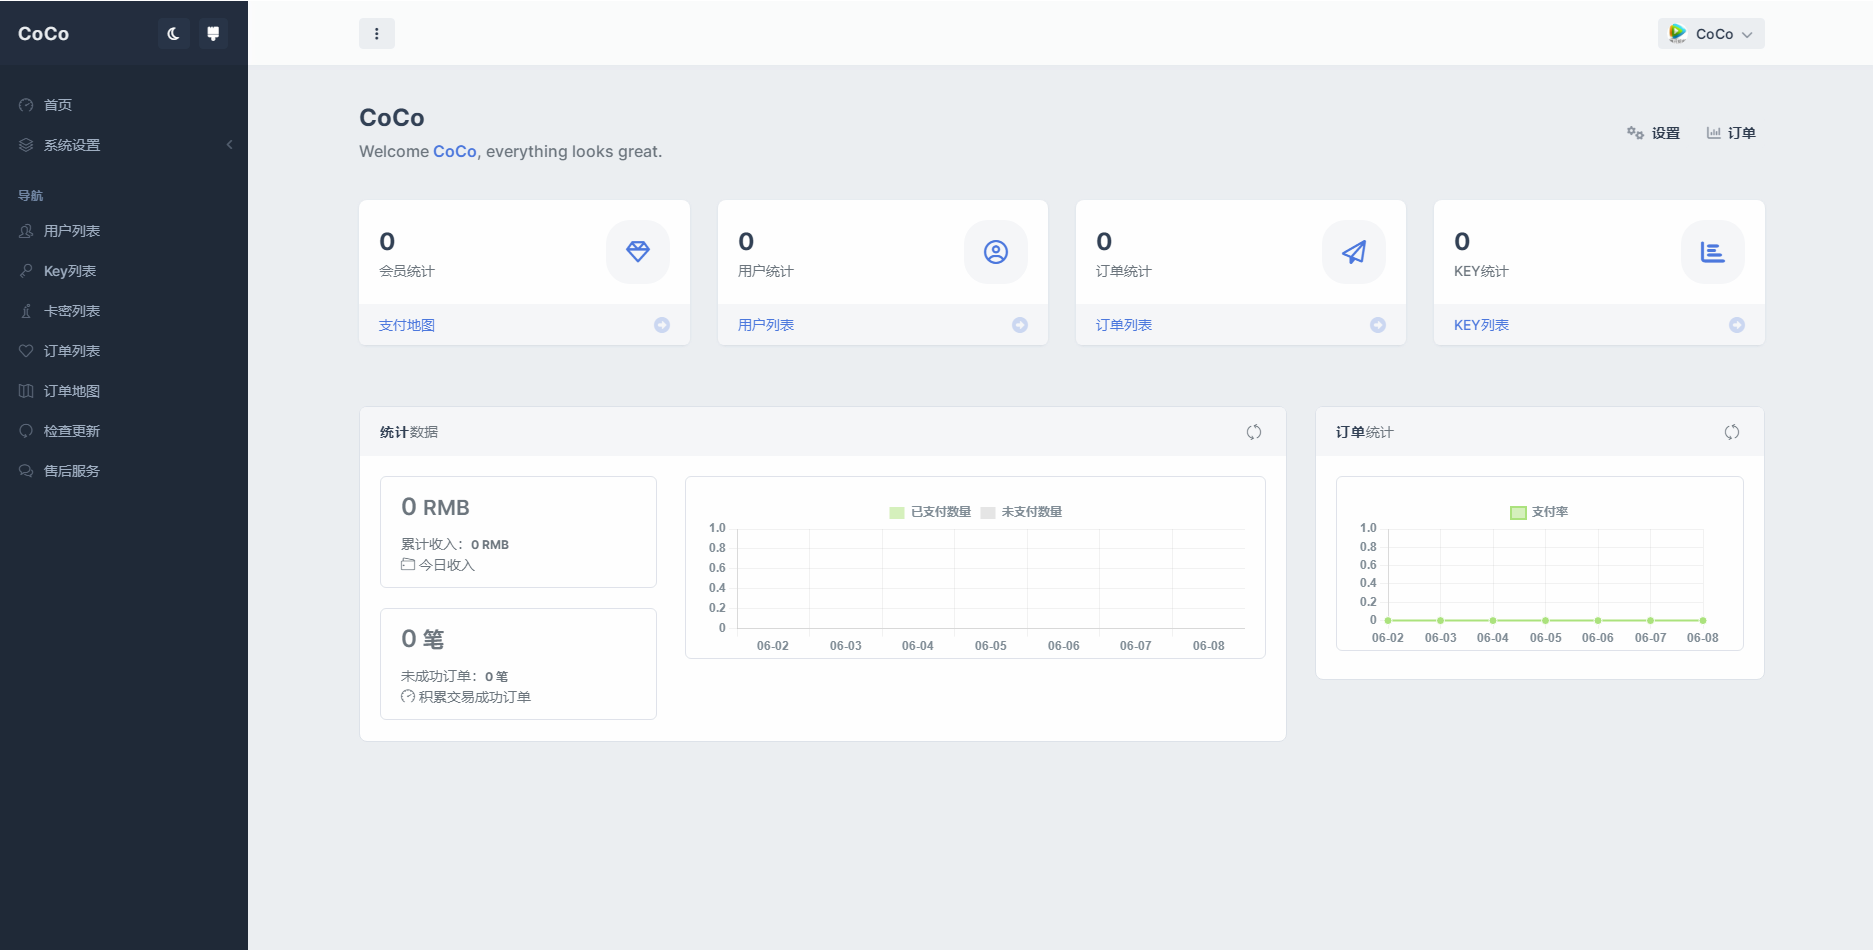Click the chart icon on KEY统计 card
1873x950 pixels.
(x=1712, y=252)
